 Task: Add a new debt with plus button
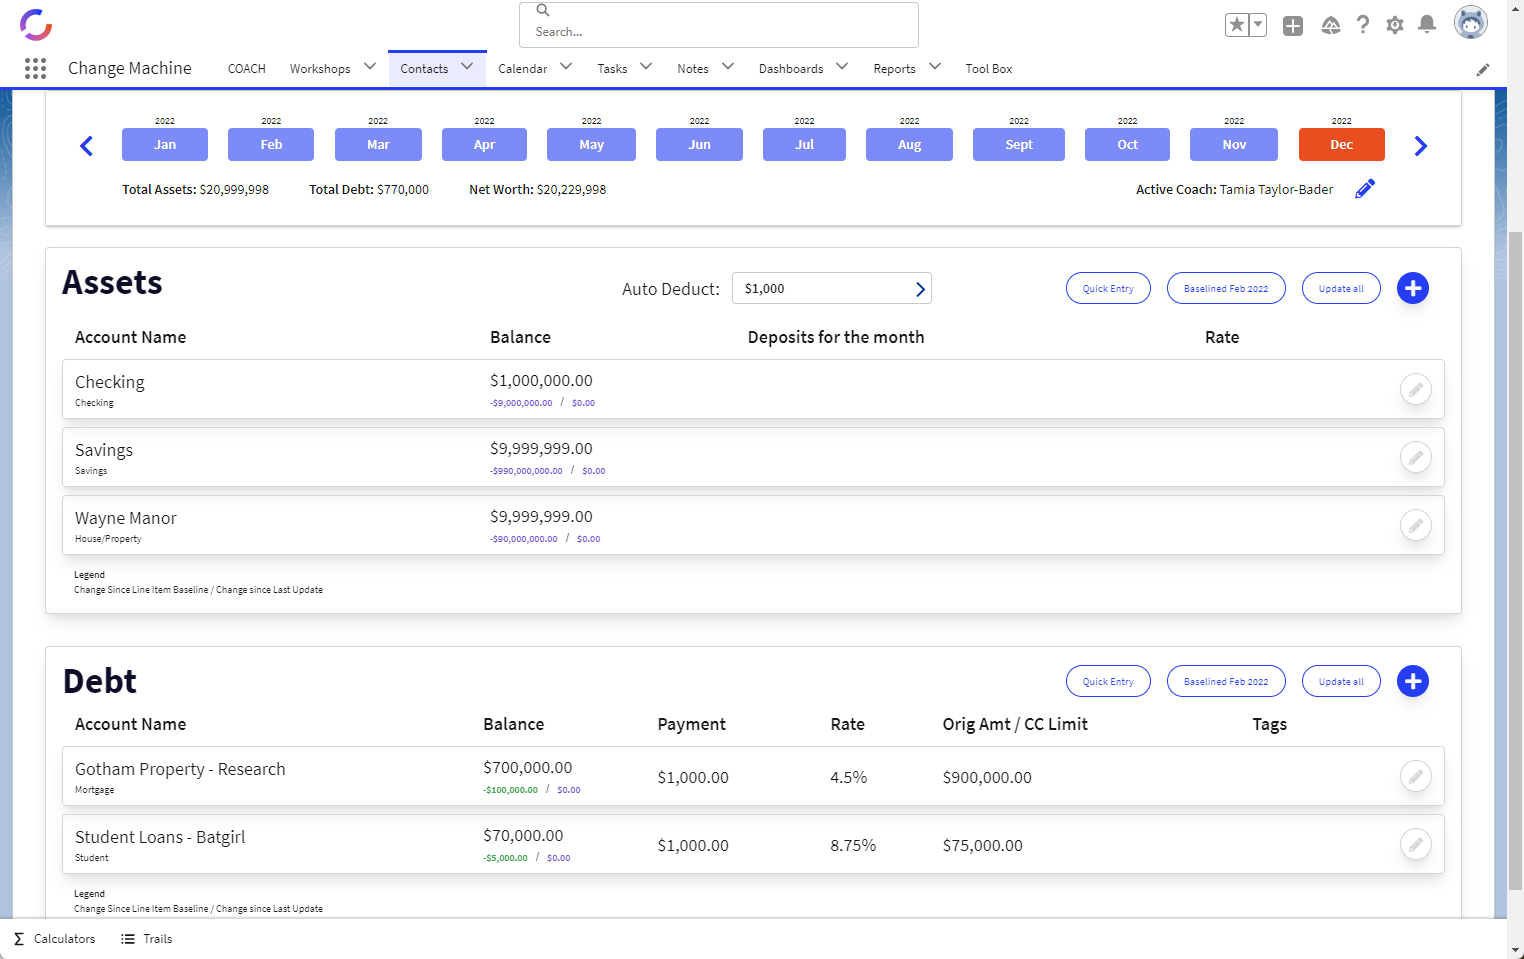[1413, 681]
